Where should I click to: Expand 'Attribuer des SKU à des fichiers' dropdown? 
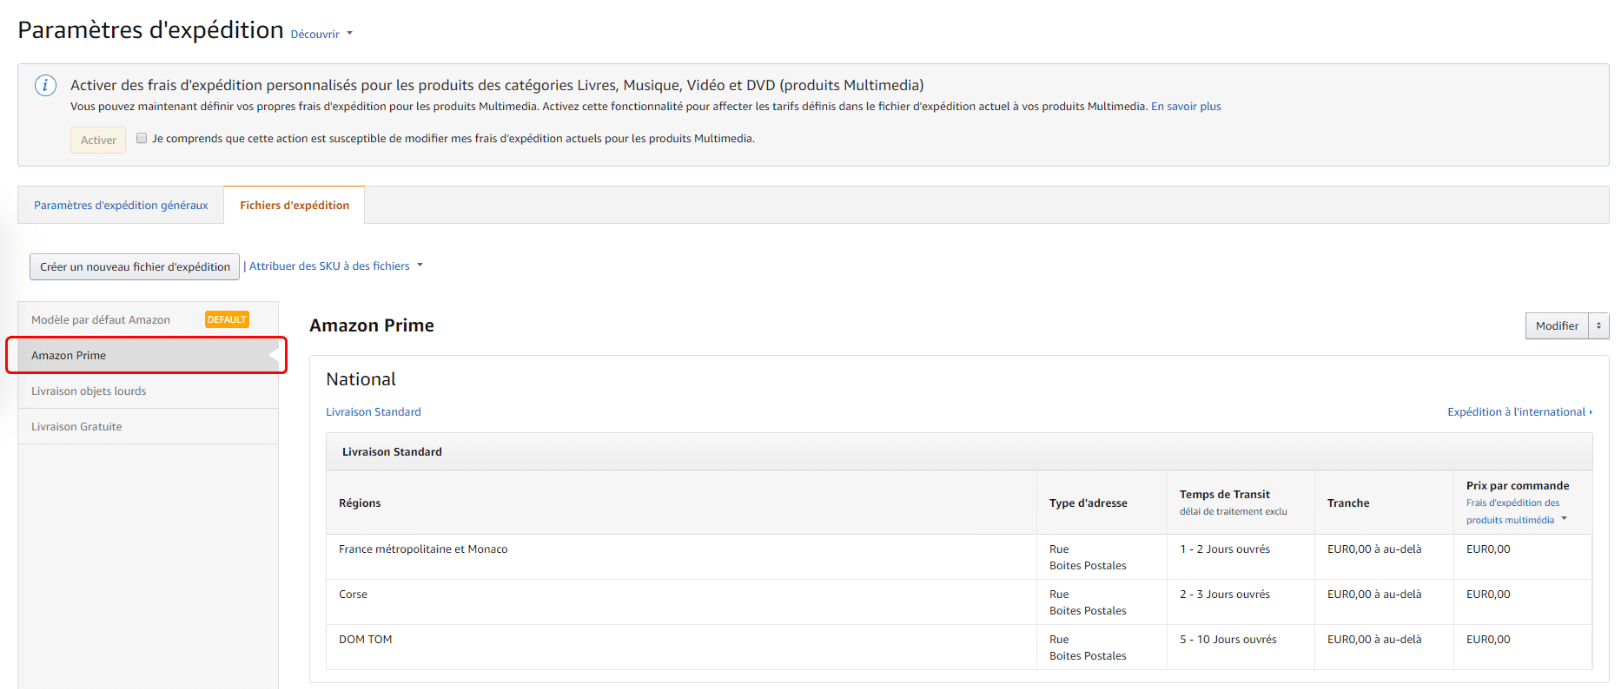pyautogui.click(x=336, y=266)
